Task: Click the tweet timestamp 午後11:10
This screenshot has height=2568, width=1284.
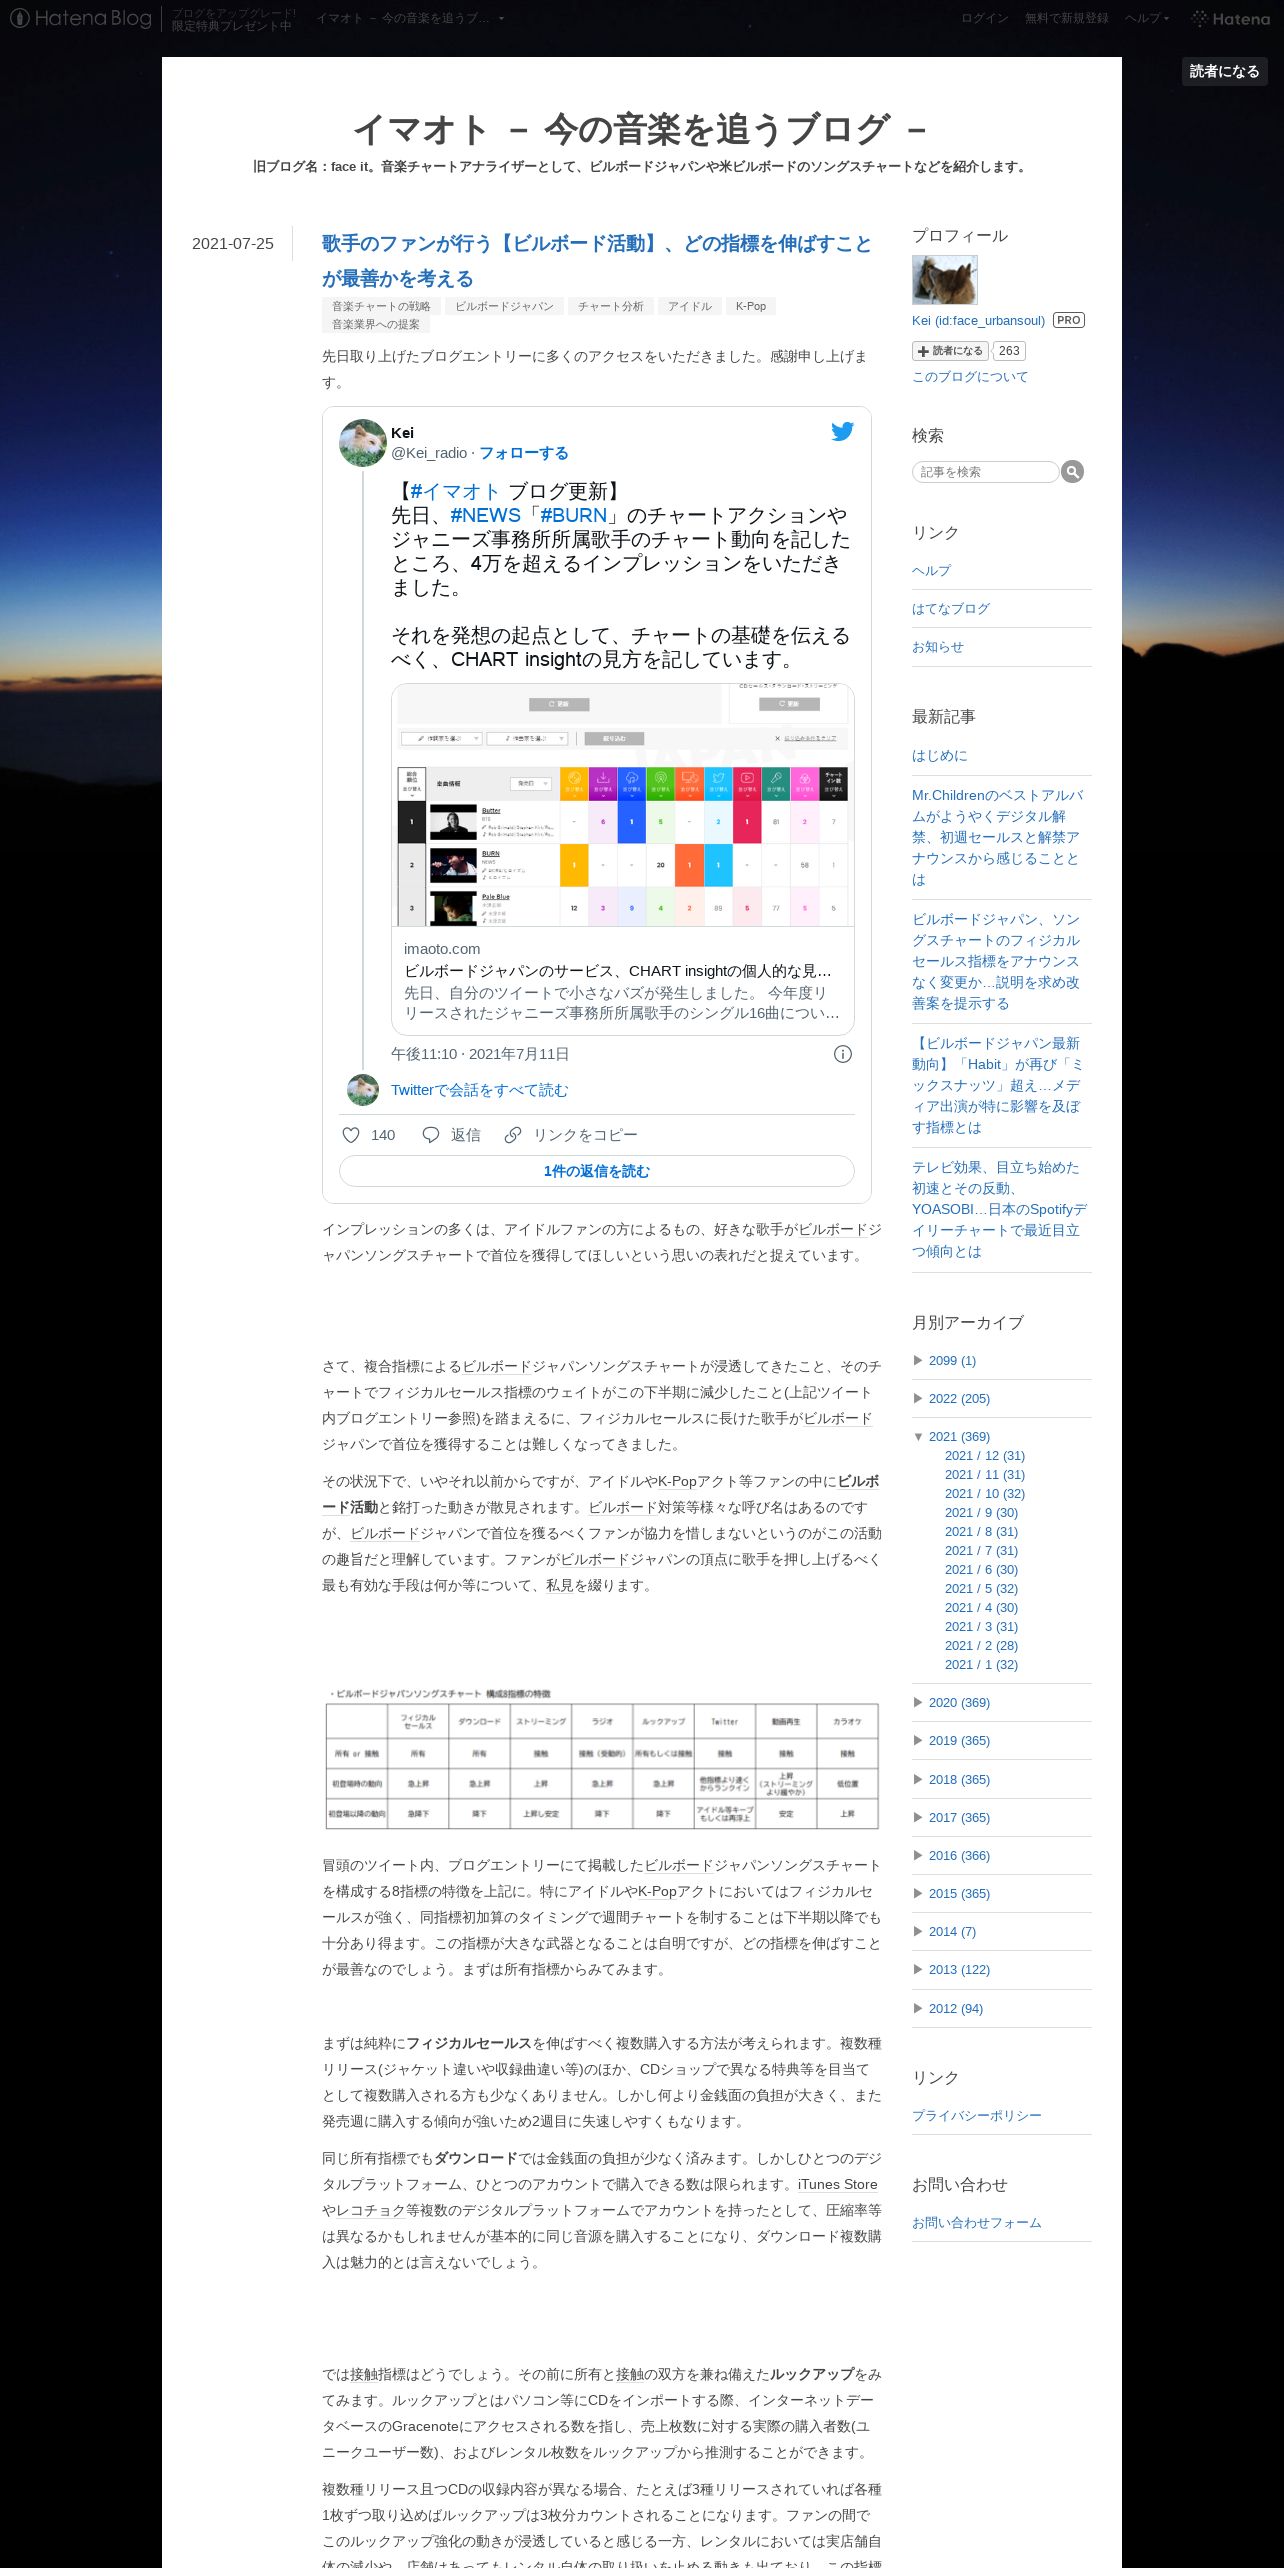Action: pos(480,1054)
